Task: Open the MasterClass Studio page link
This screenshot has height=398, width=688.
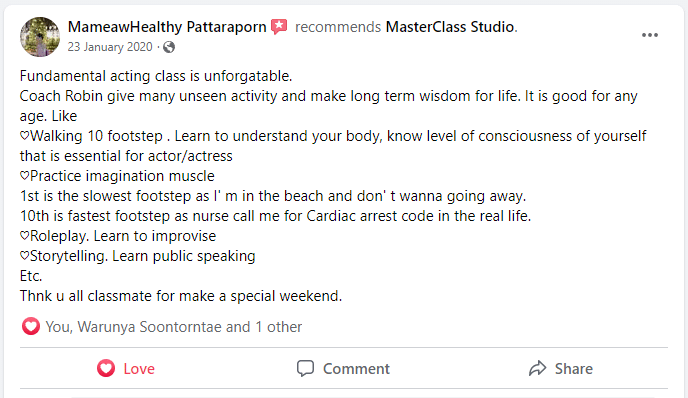Action: pyautogui.click(x=450, y=27)
